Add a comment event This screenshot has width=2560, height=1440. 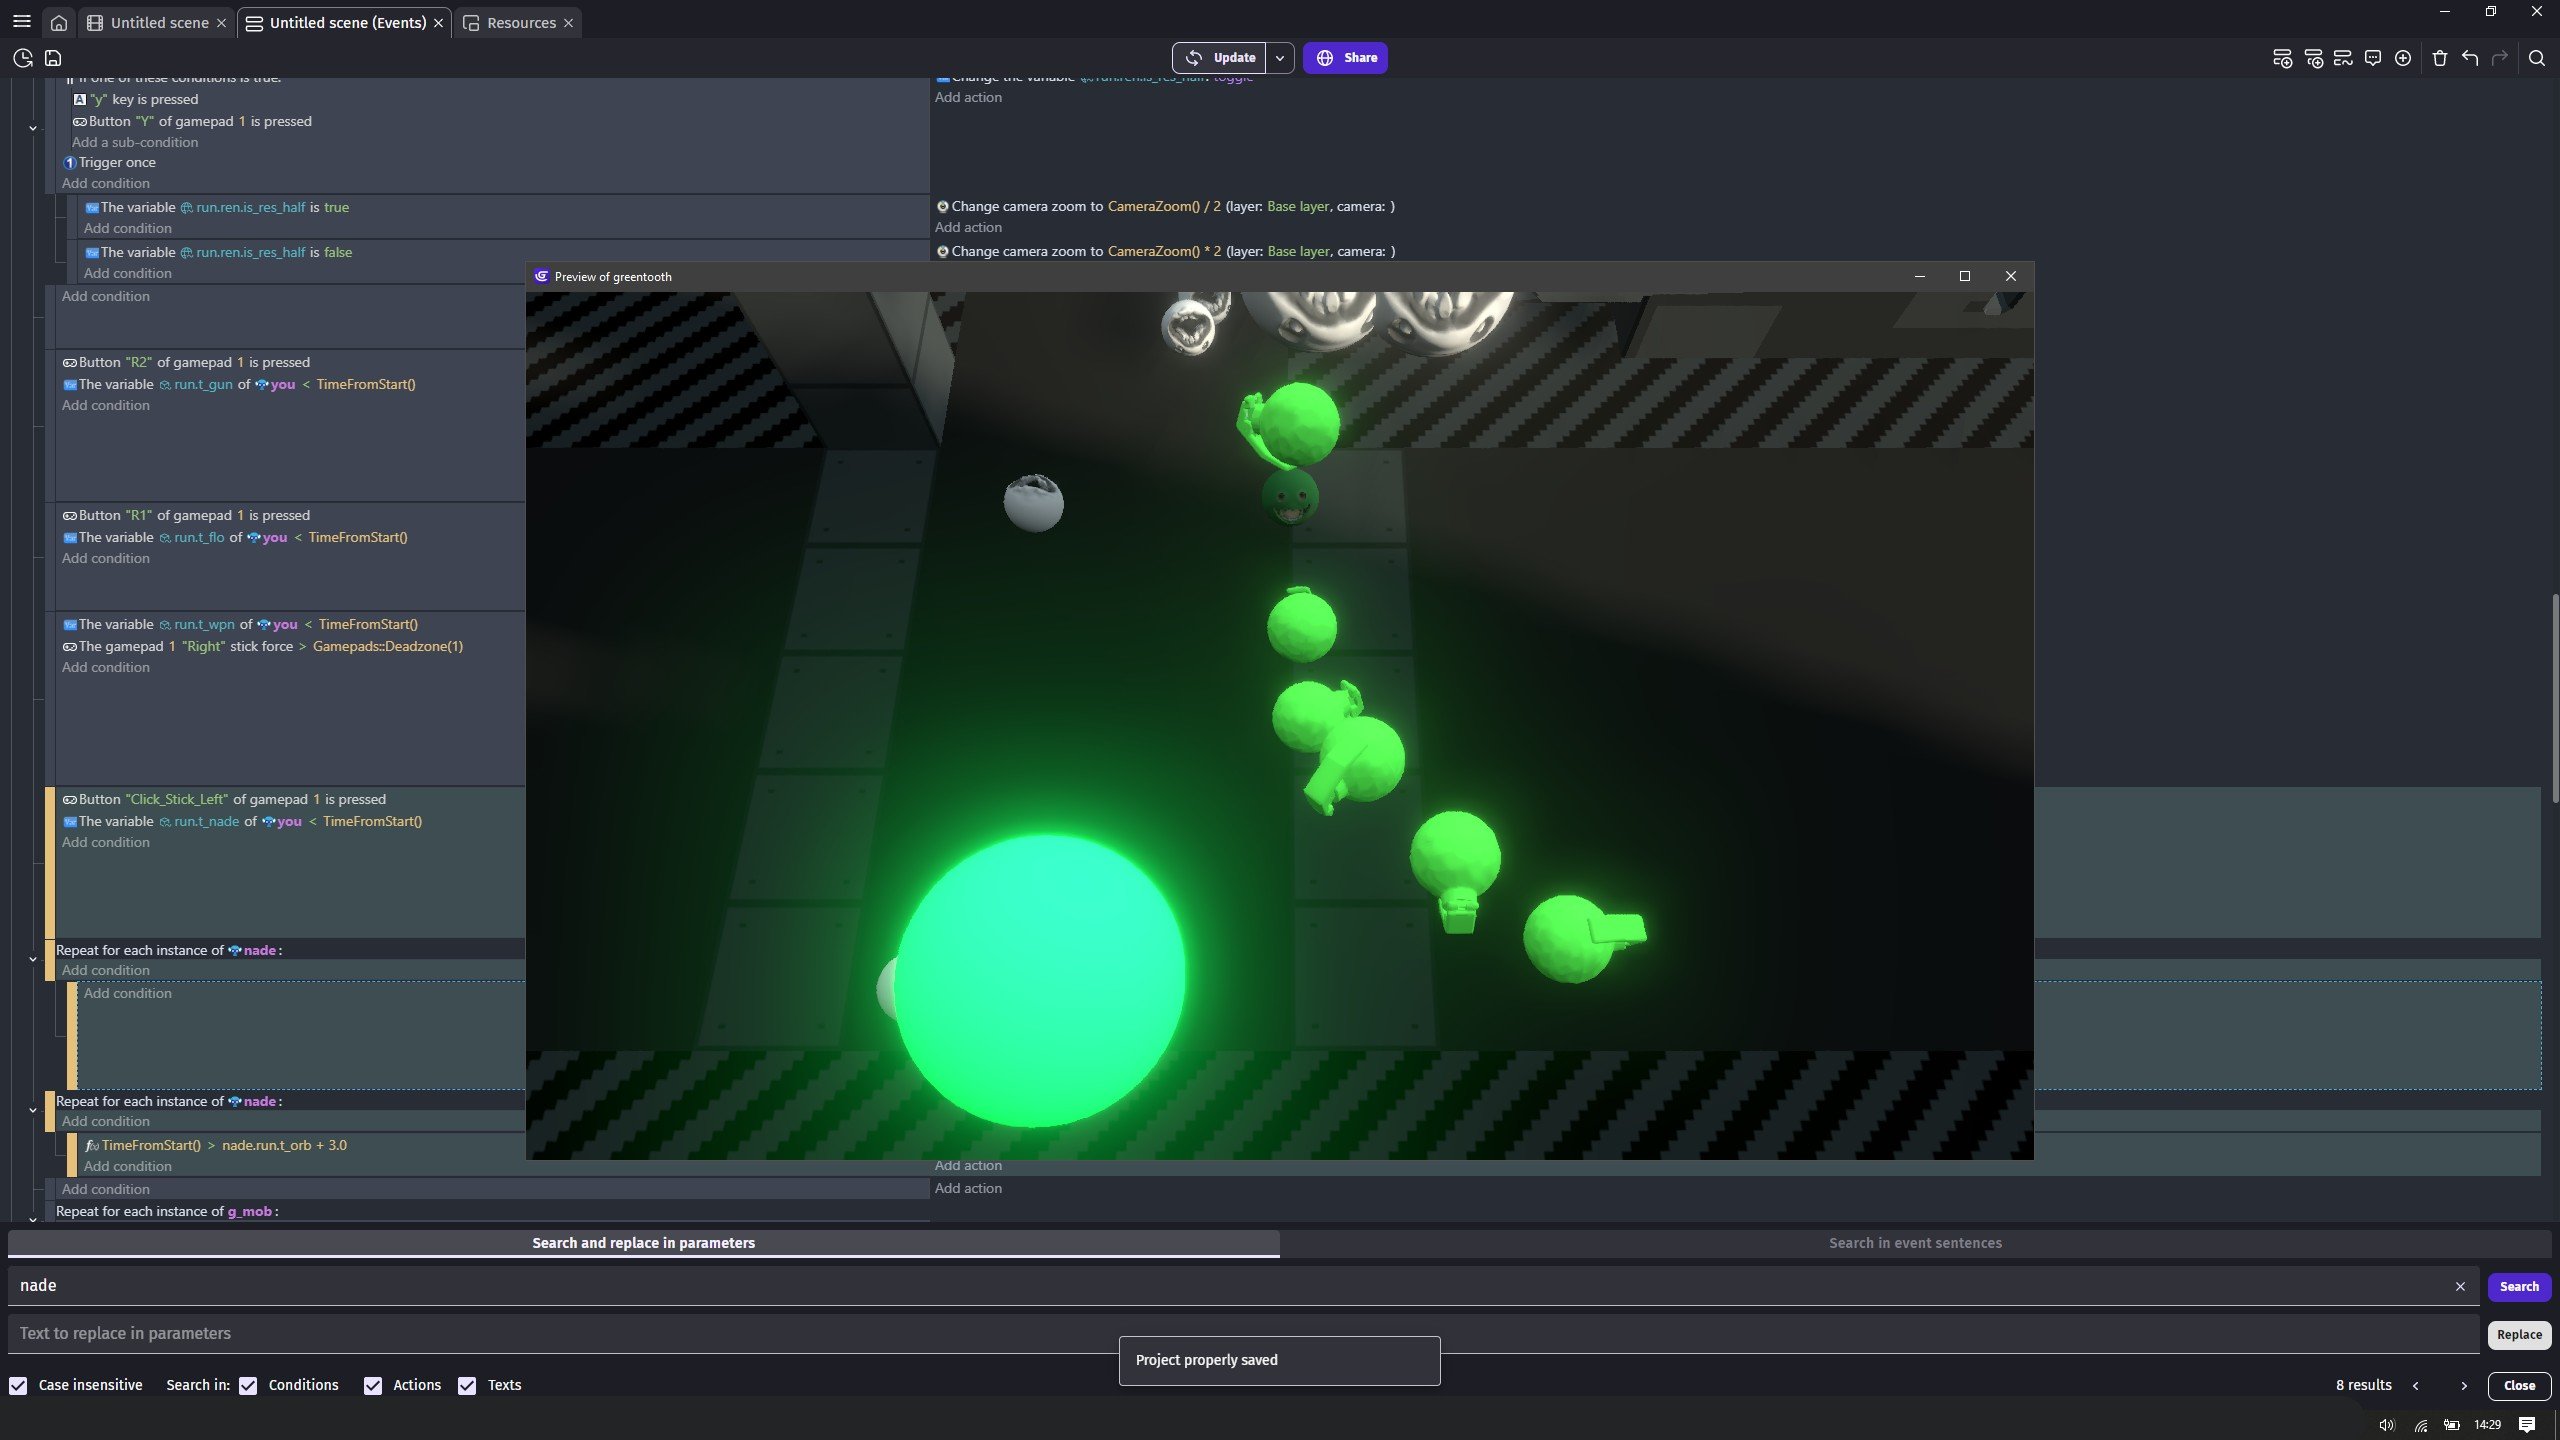tap(2373, 58)
